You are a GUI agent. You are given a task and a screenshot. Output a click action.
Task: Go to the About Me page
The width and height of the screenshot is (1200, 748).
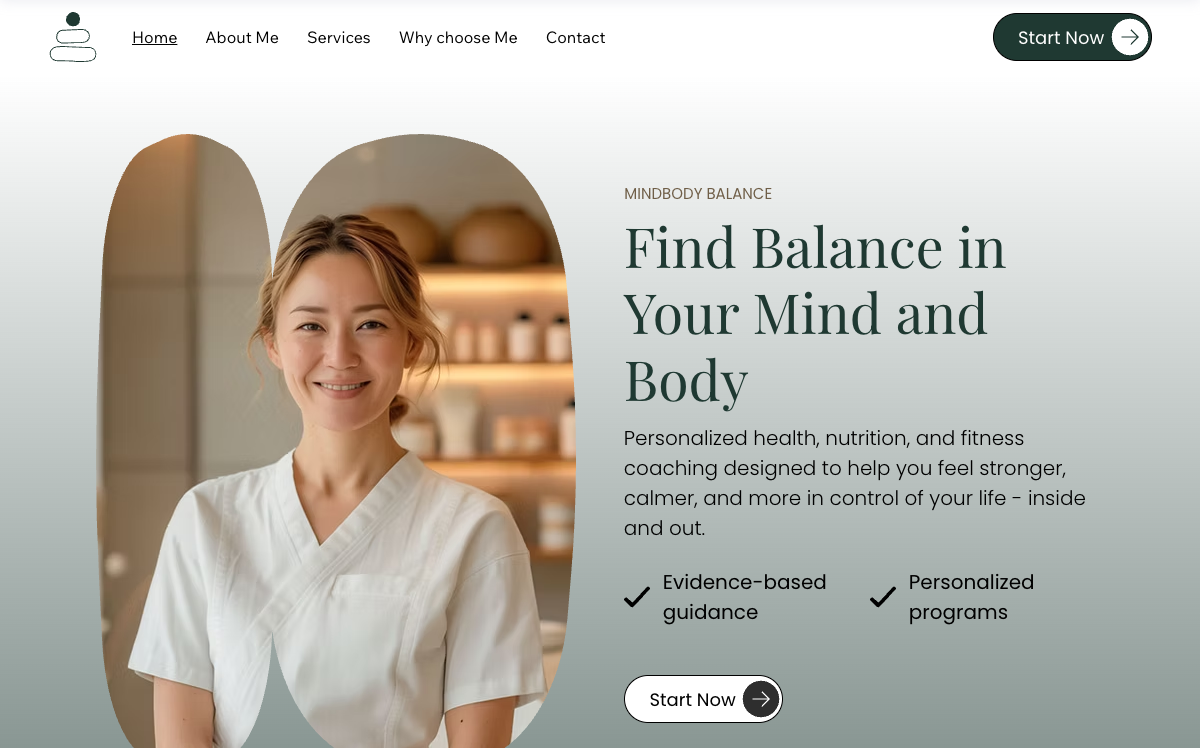pyautogui.click(x=242, y=37)
